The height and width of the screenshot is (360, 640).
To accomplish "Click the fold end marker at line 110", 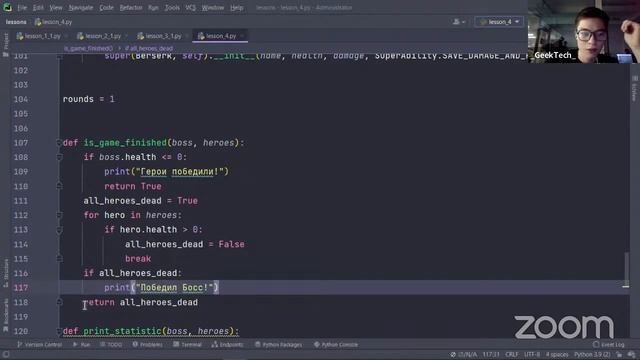I will [x=59, y=186].
